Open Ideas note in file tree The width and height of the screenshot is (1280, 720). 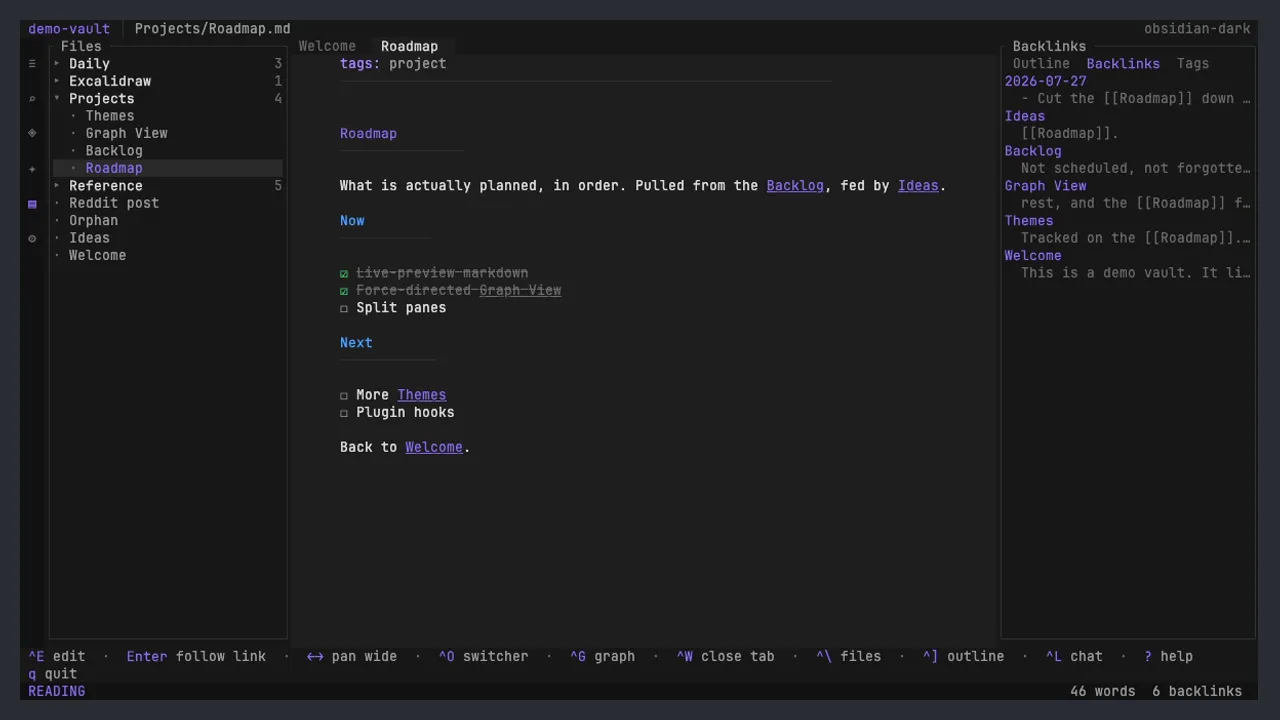[90, 238]
